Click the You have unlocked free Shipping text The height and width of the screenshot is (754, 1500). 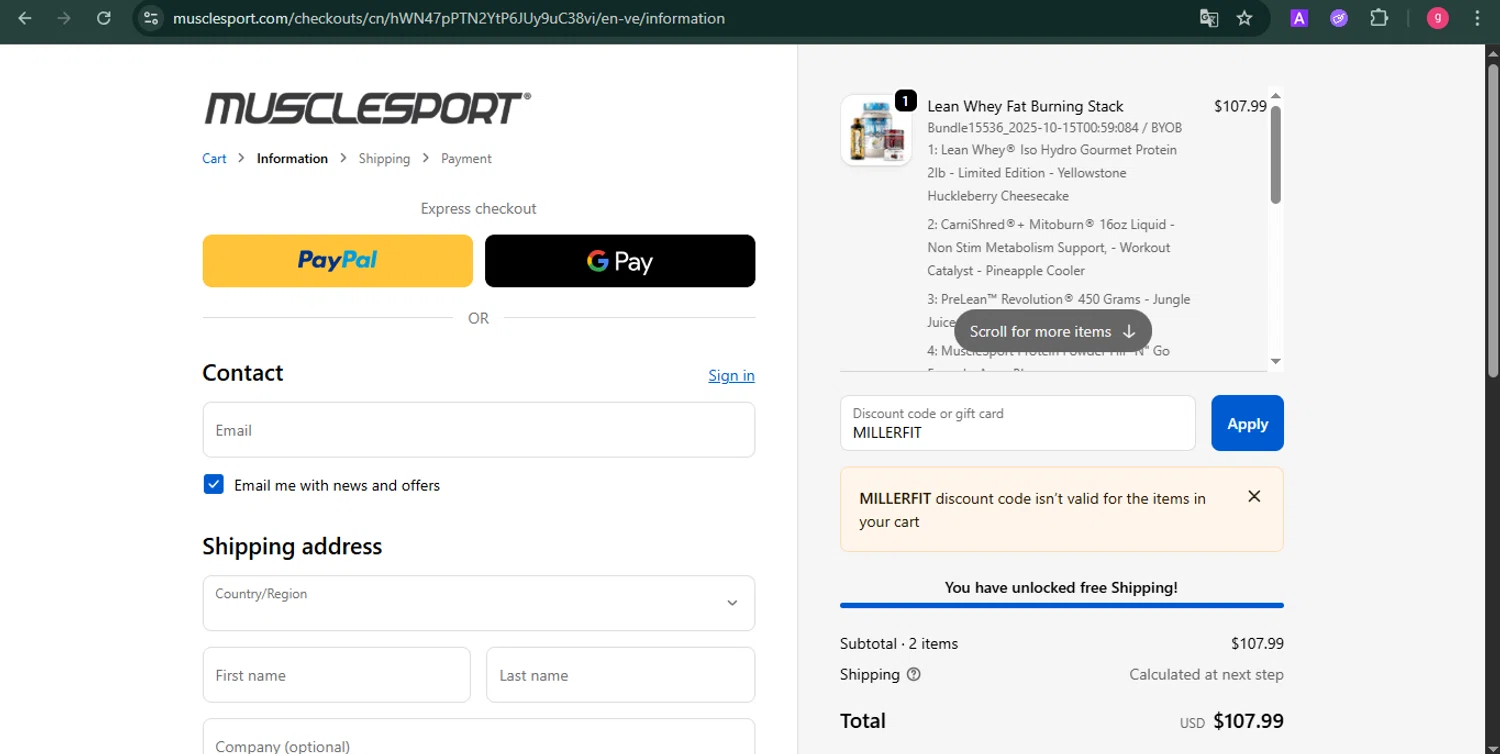(x=1061, y=587)
